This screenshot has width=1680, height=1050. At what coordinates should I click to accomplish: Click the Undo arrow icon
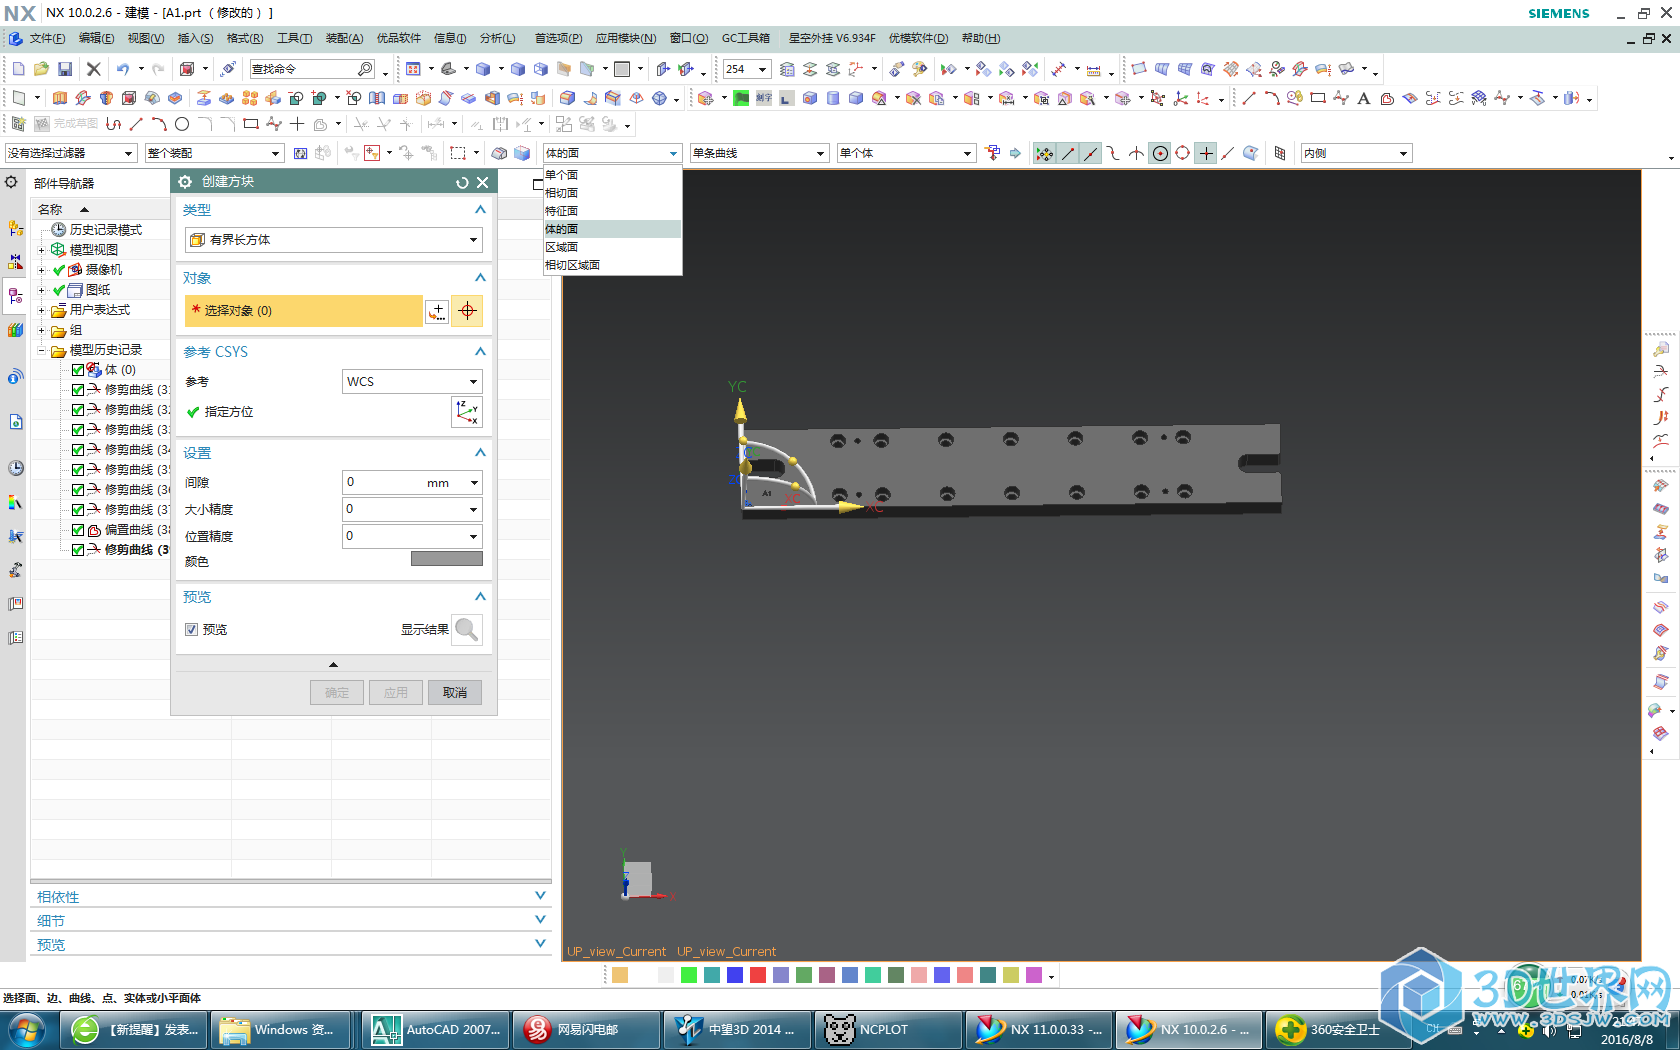coord(123,69)
